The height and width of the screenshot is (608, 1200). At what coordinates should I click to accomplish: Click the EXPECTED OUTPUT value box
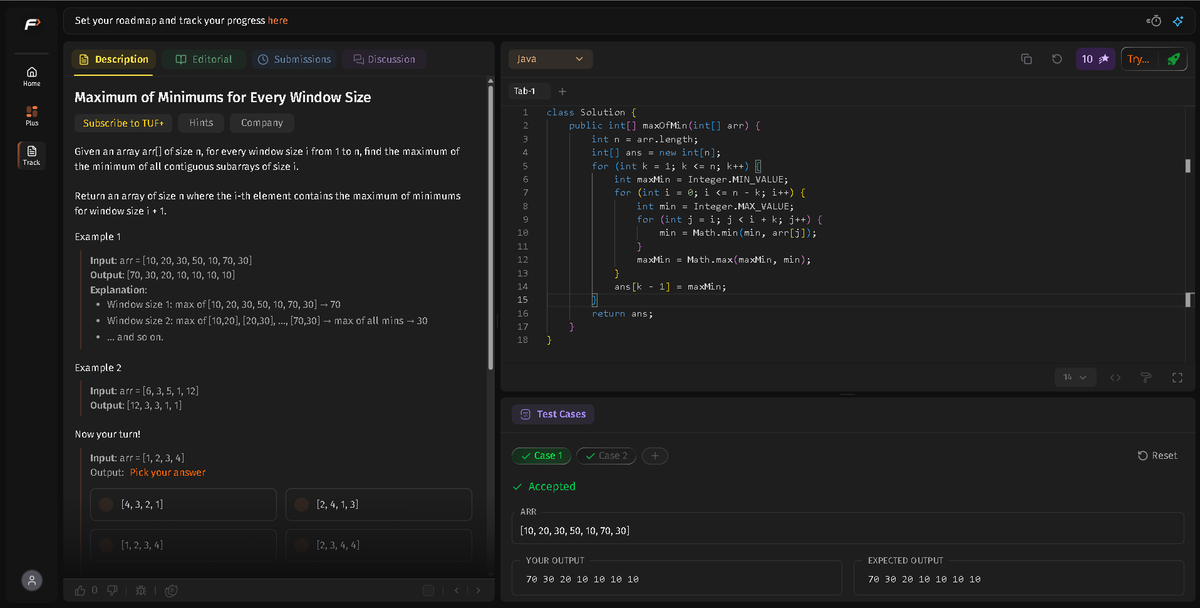click(x=1019, y=579)
